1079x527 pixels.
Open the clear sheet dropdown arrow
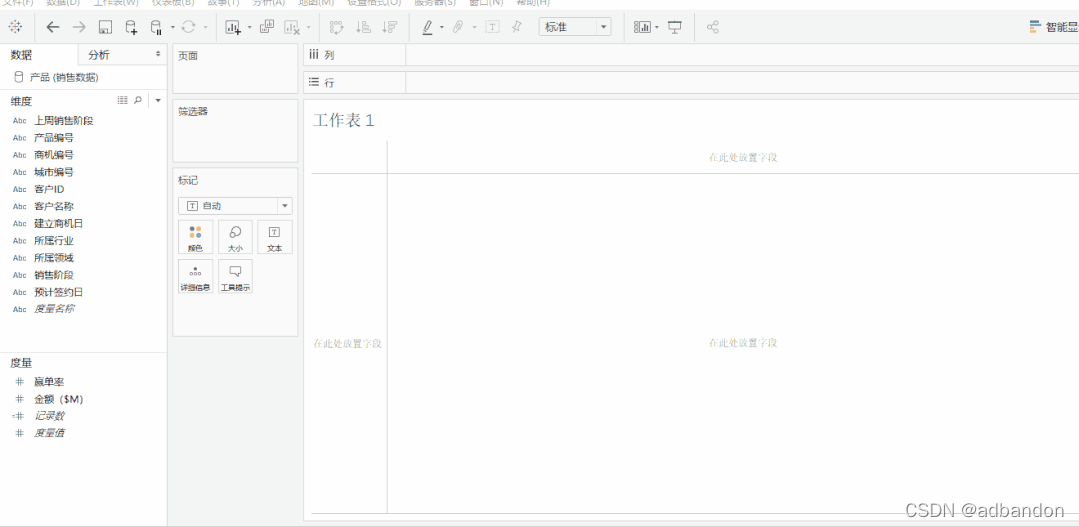pos(308,28)
